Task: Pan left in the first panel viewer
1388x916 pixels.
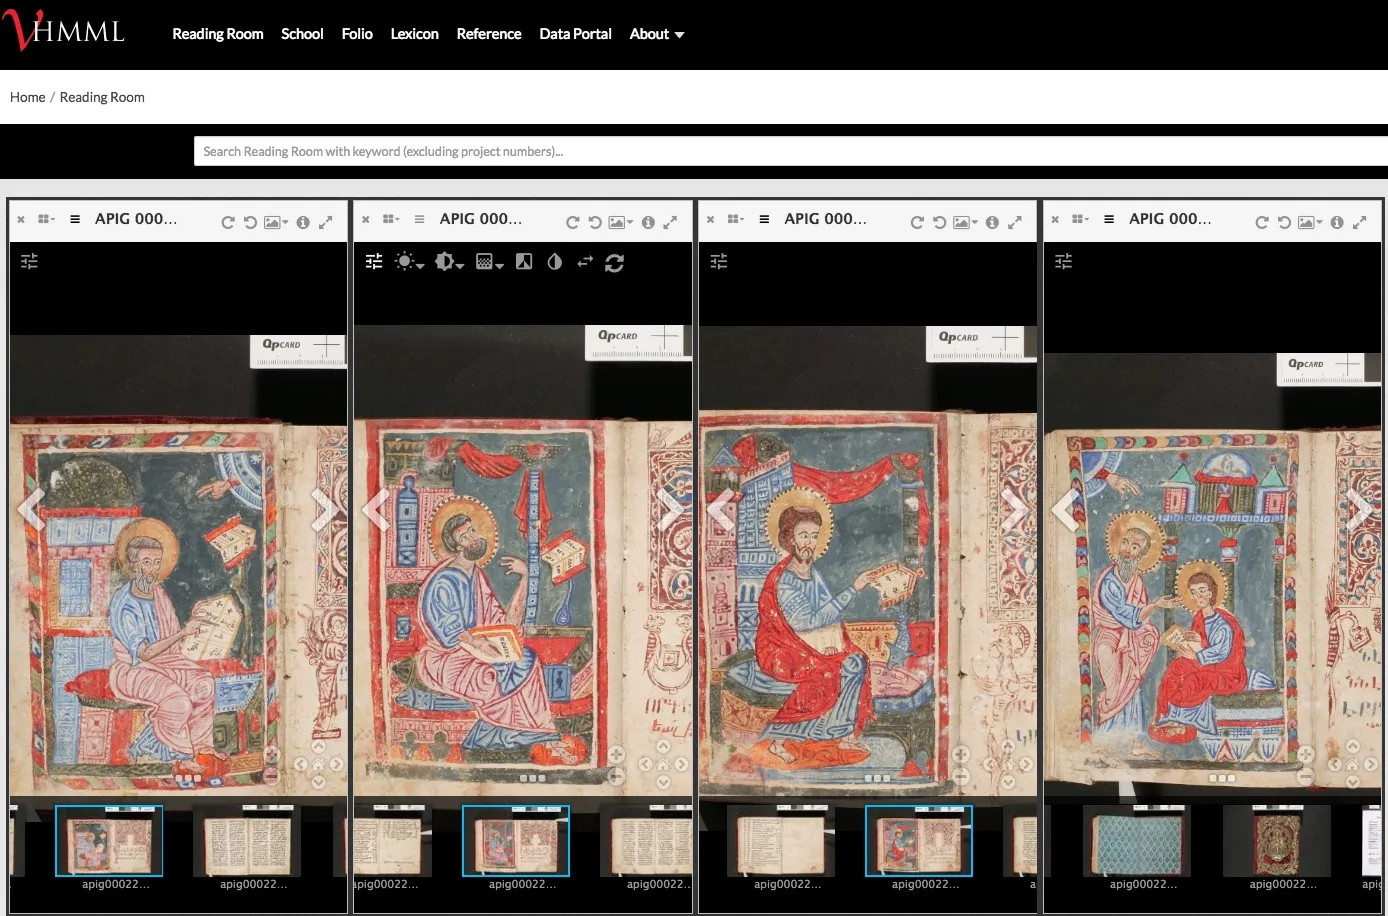Action: (x=300, y=764)
